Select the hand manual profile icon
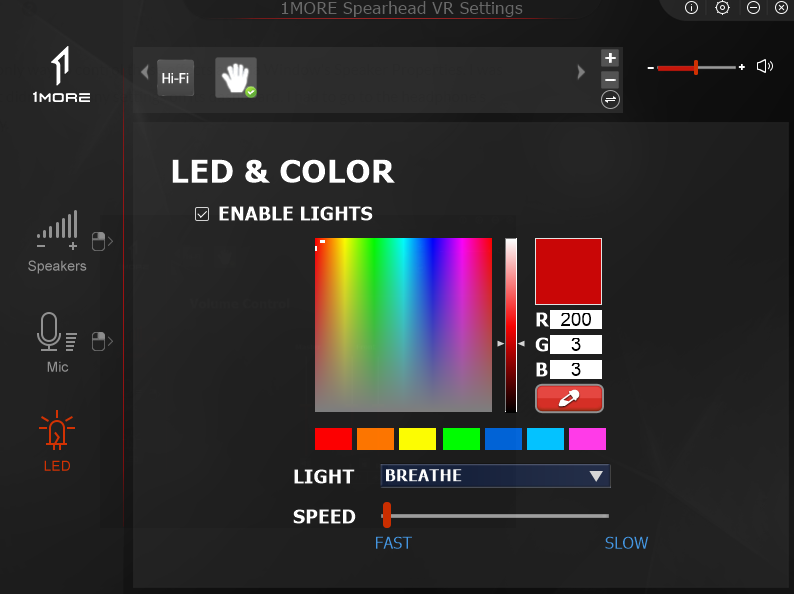Image resolution: width=794 pixels, height=594 pixels. pyautogui.click(x=236, y=77)
